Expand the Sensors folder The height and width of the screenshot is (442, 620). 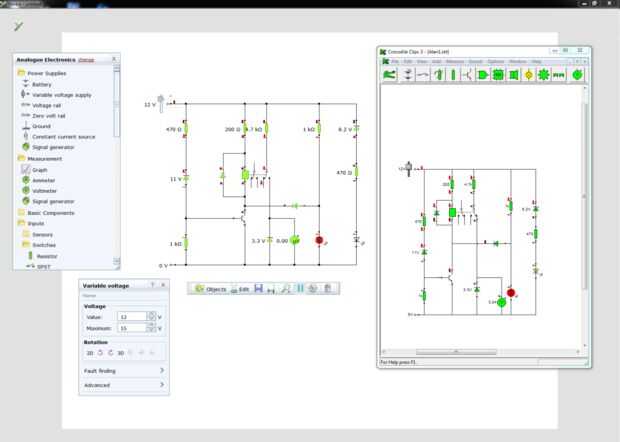(26, 234)
